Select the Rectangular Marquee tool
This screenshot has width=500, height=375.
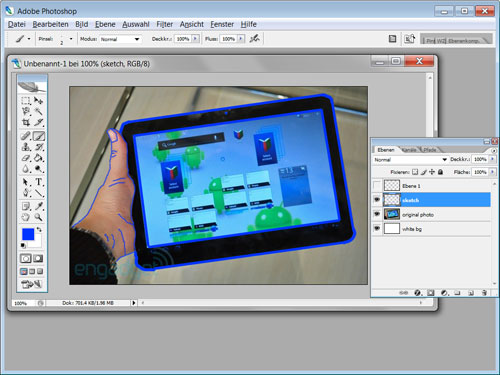(26, 100)
